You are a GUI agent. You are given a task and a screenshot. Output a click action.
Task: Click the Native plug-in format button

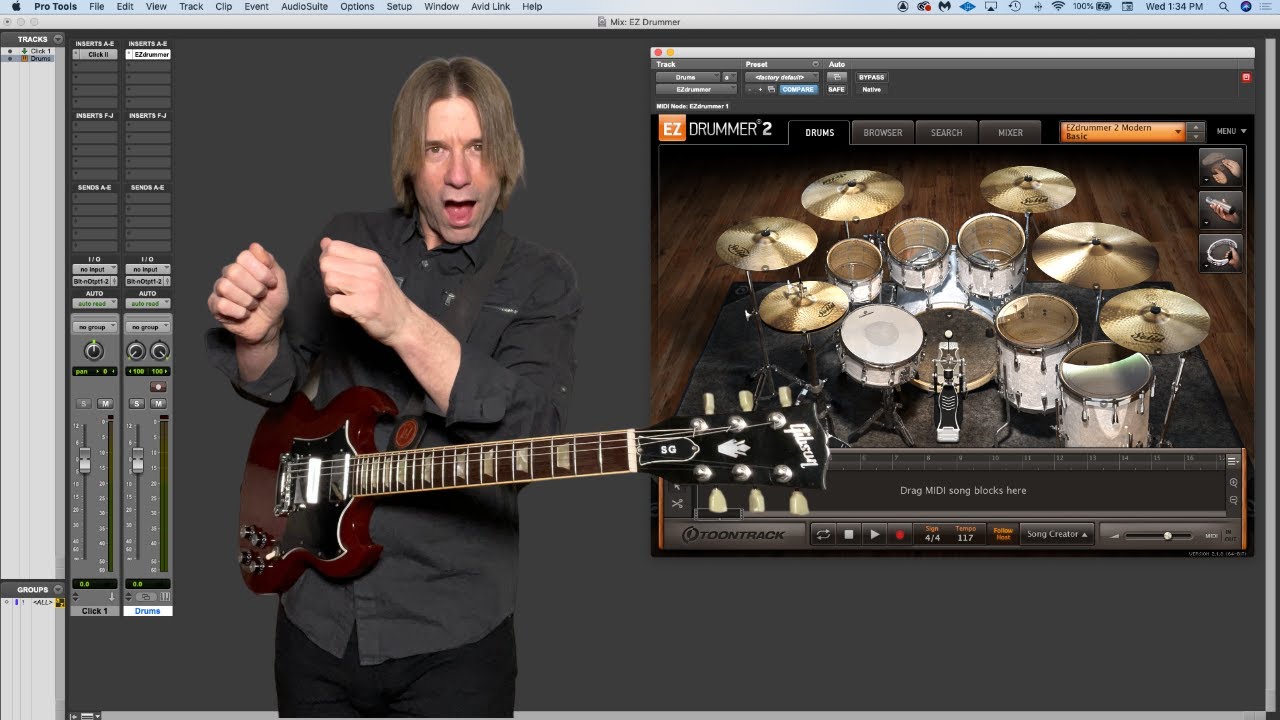[871, 89]
